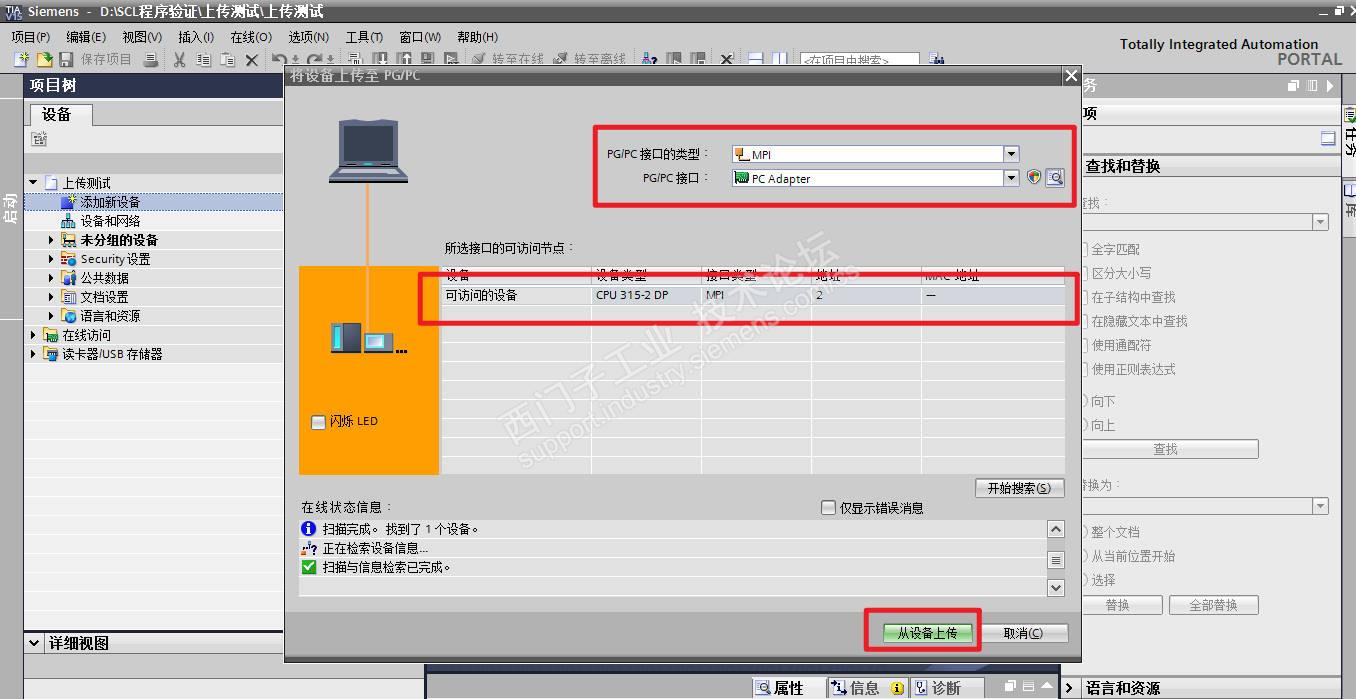Click the float window icon in task header

tap(1295, 86)
